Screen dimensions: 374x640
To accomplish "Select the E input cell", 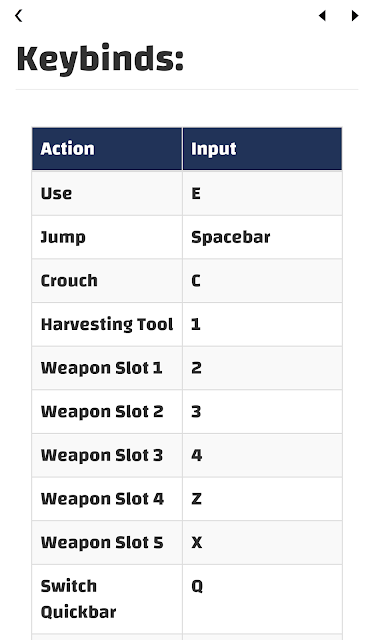I will (x=262, y=193).
